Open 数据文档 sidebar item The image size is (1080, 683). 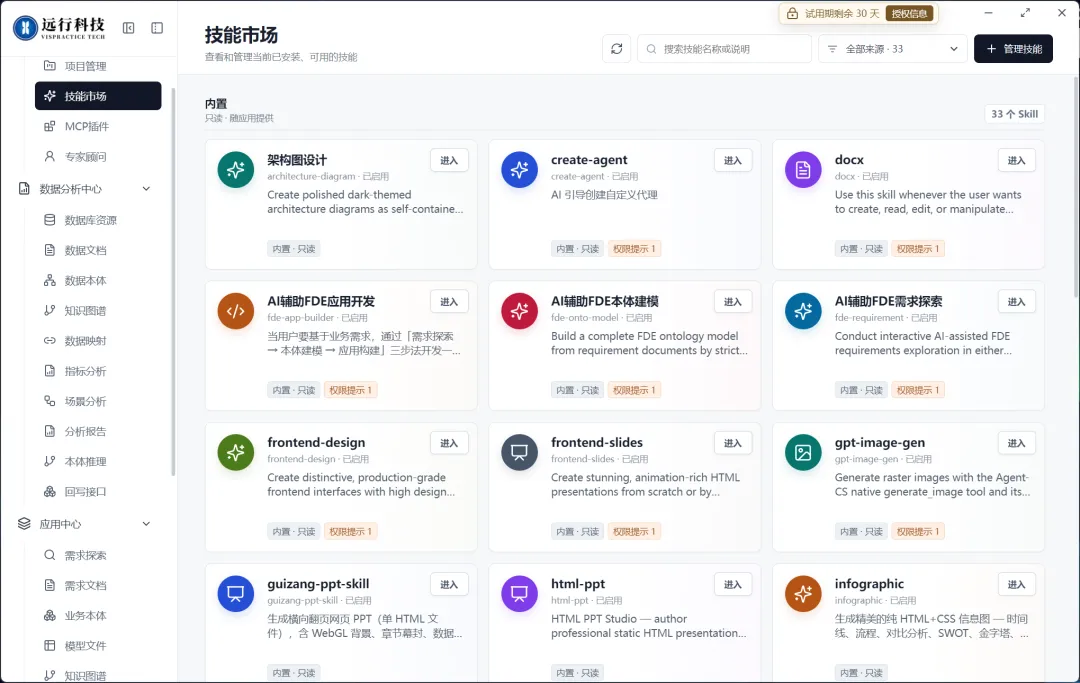coord(98,250)
